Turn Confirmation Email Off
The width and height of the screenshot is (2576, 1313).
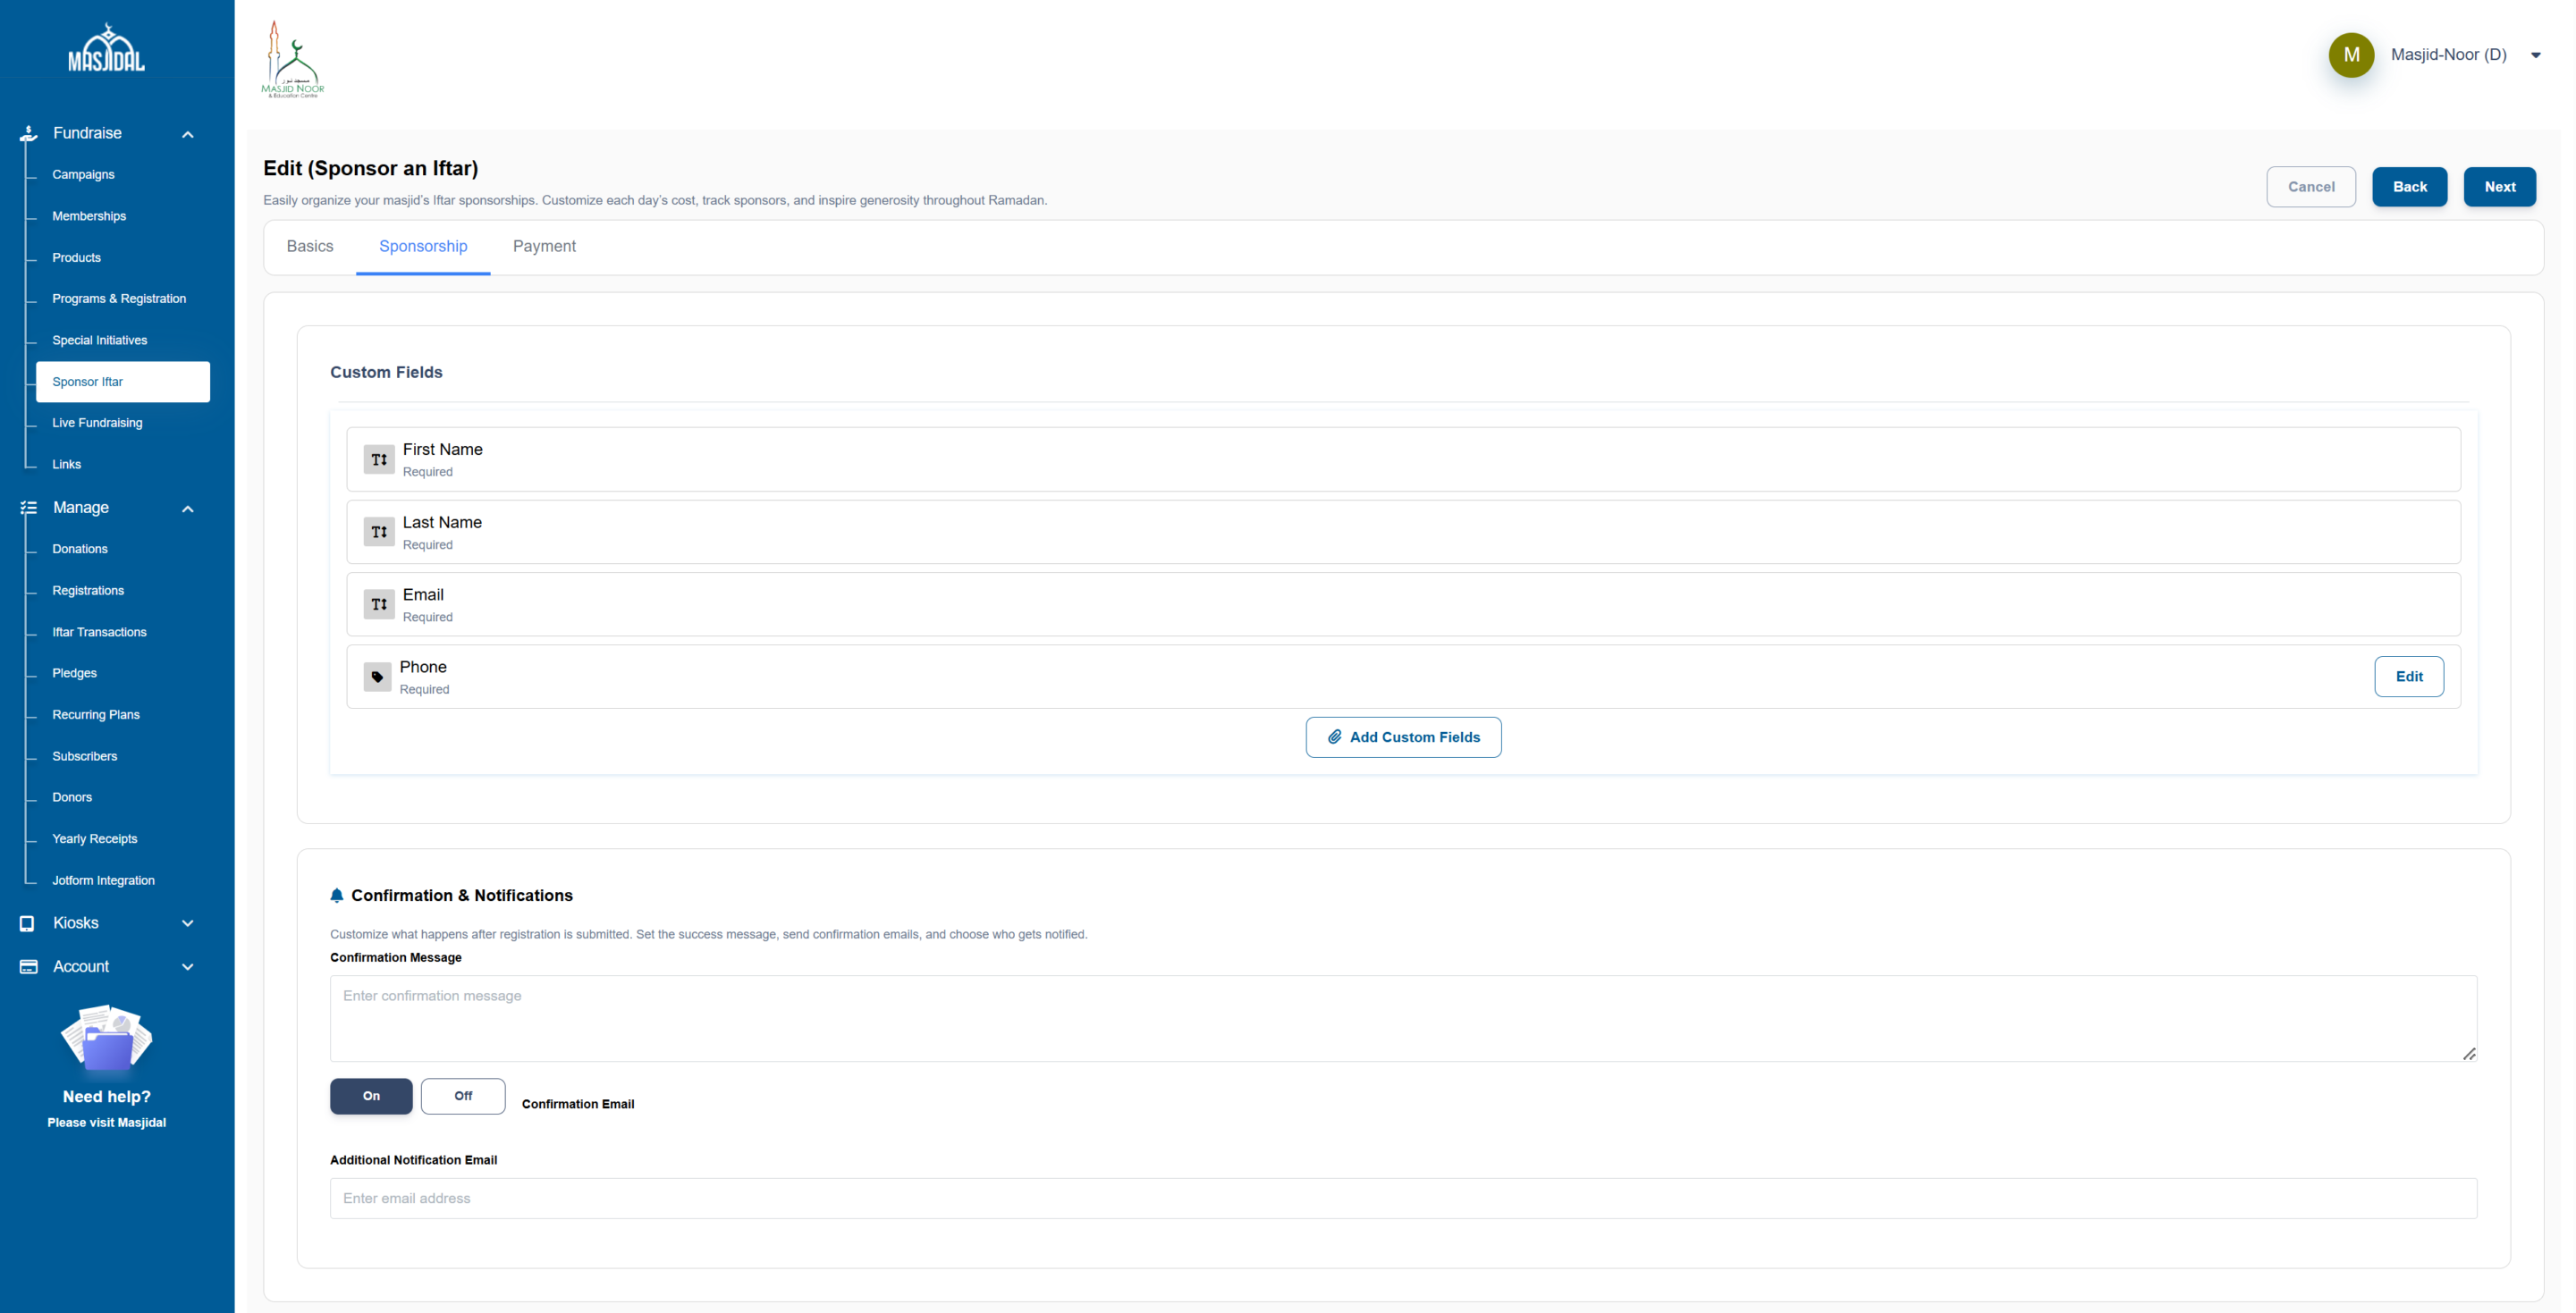point(463,1096)
